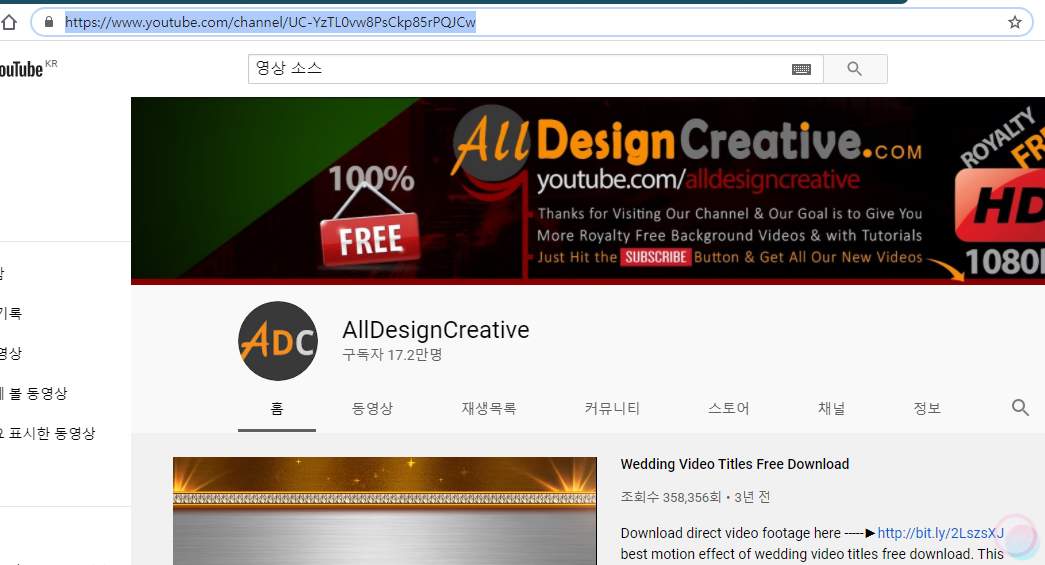The width and height of the screenshot is (1045, 565).
Task: Switch to the 스토어 tab
Action: [x=729, y=408]
